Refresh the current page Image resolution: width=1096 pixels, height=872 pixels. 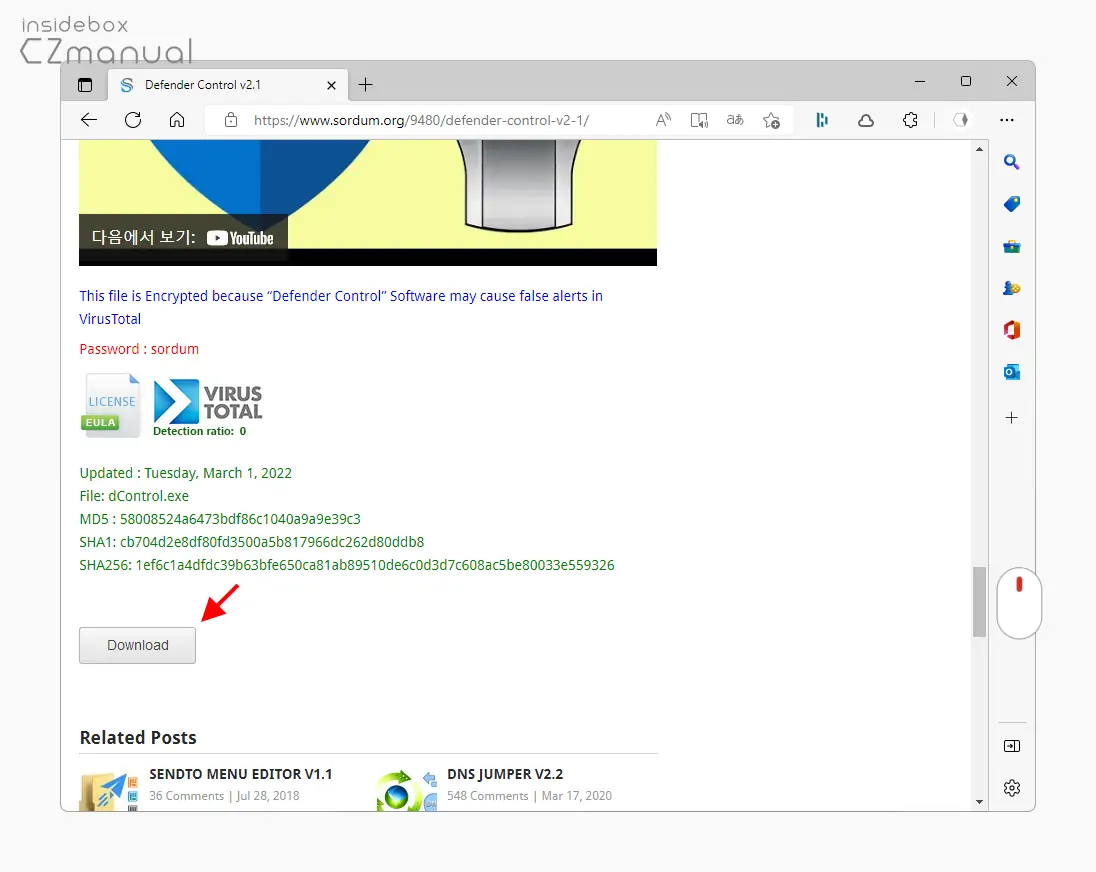tap(133, 120)
